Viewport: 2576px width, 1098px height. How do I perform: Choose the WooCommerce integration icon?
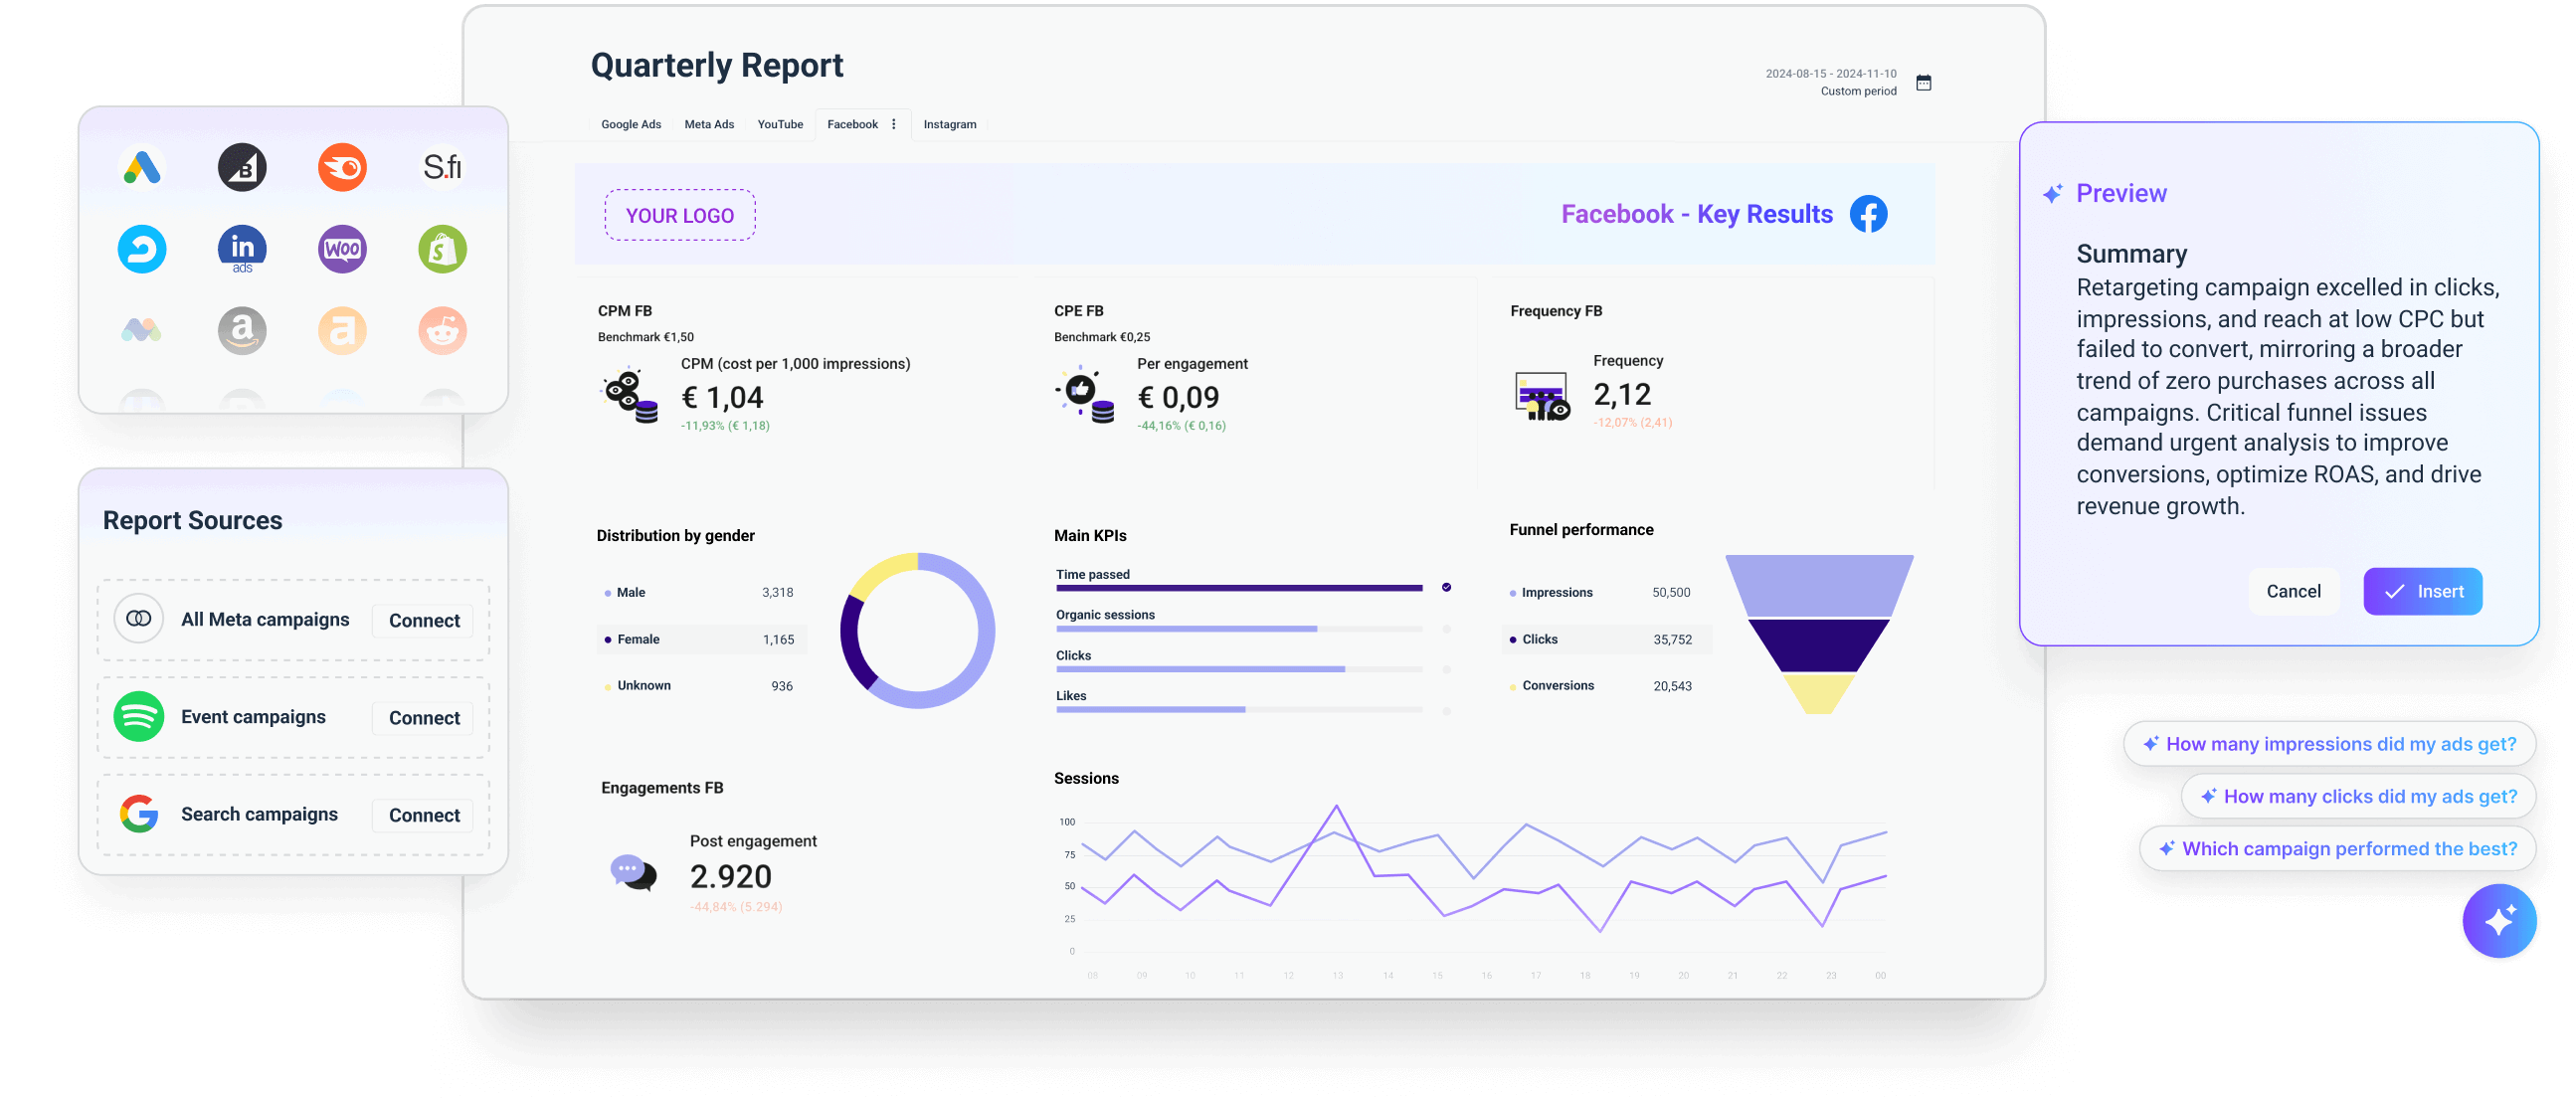342,249
